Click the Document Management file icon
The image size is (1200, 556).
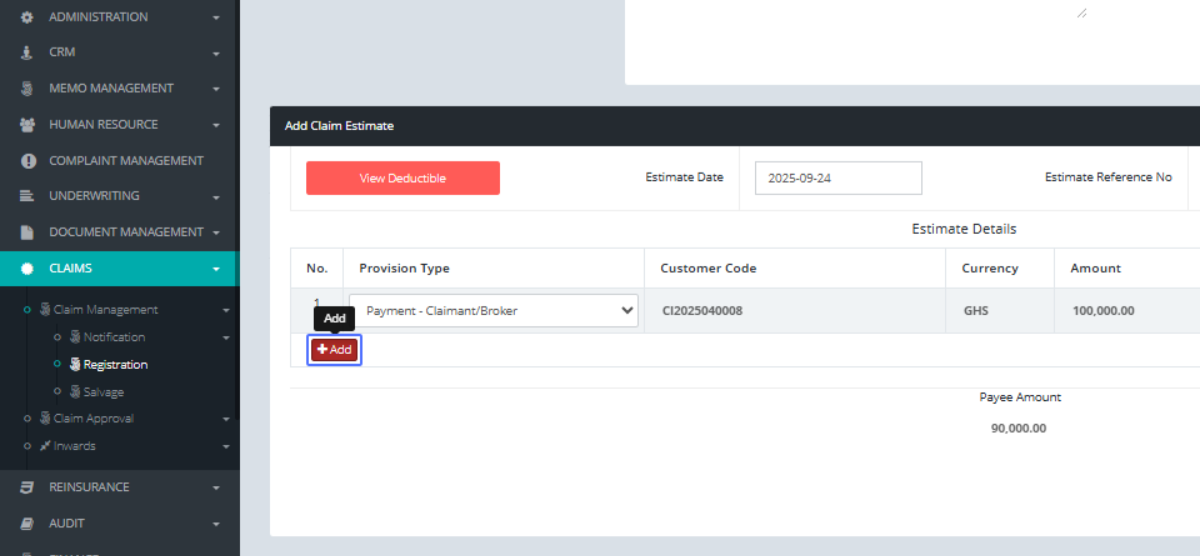click(28, 232)
